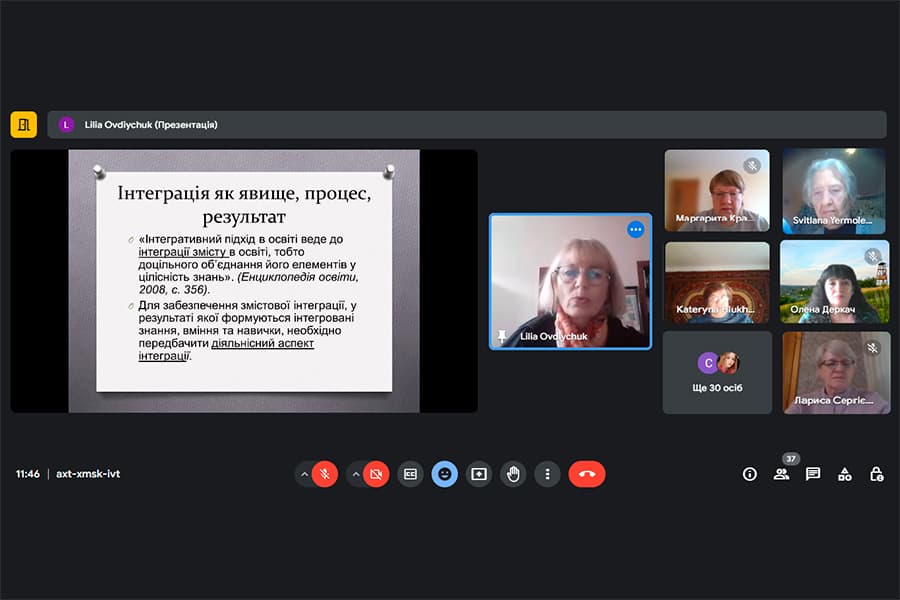Click the meeting code axt-xmsk-ivt
Image resolution: width=900 pixels, height=600 pixels.
point(88,474)
